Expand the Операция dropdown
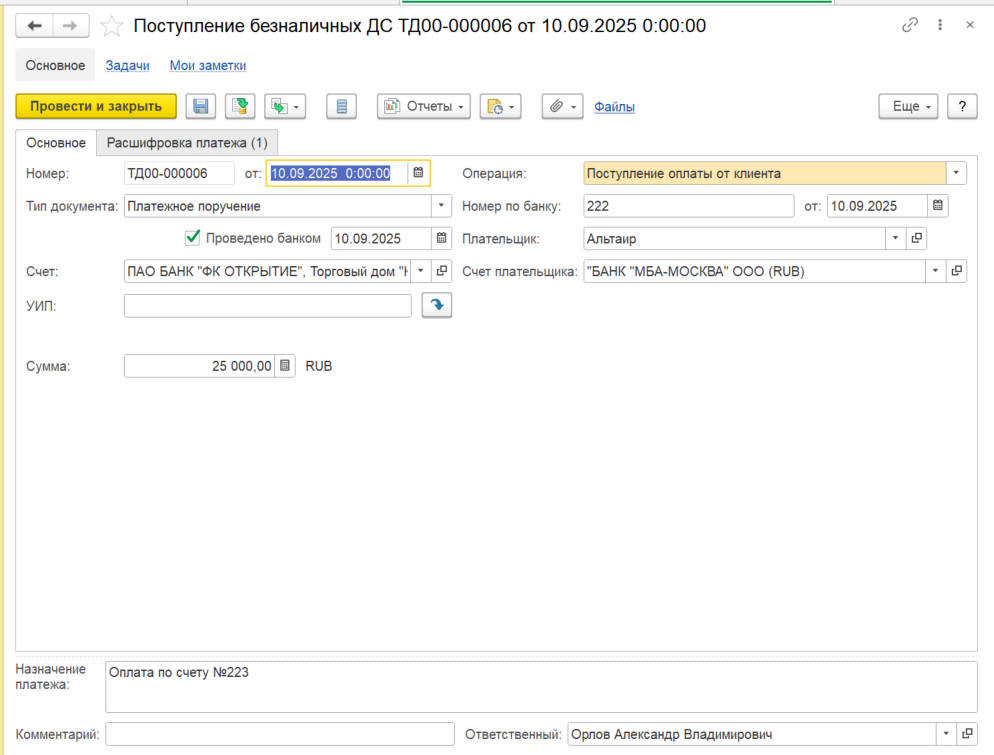Viewport: 994px width, 755px height. coord(956,173)
